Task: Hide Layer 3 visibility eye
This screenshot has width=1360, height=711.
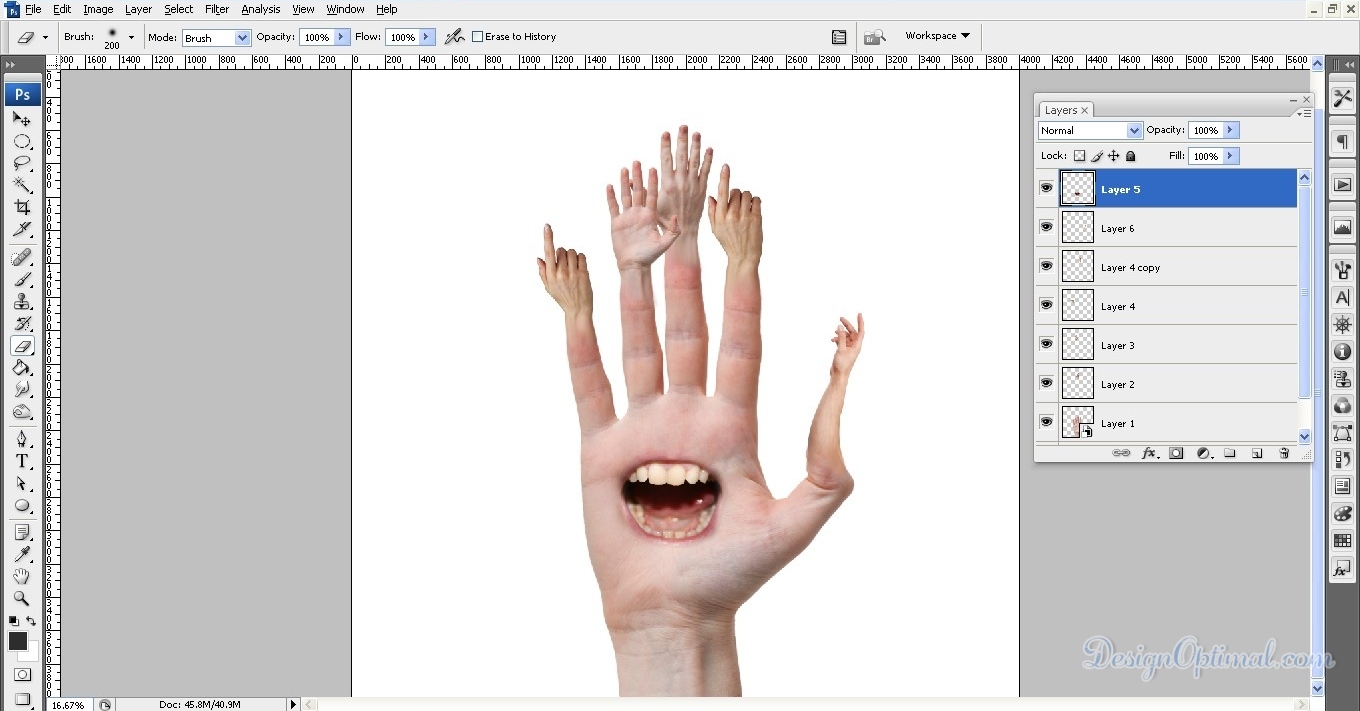Action: (1046, 344)
